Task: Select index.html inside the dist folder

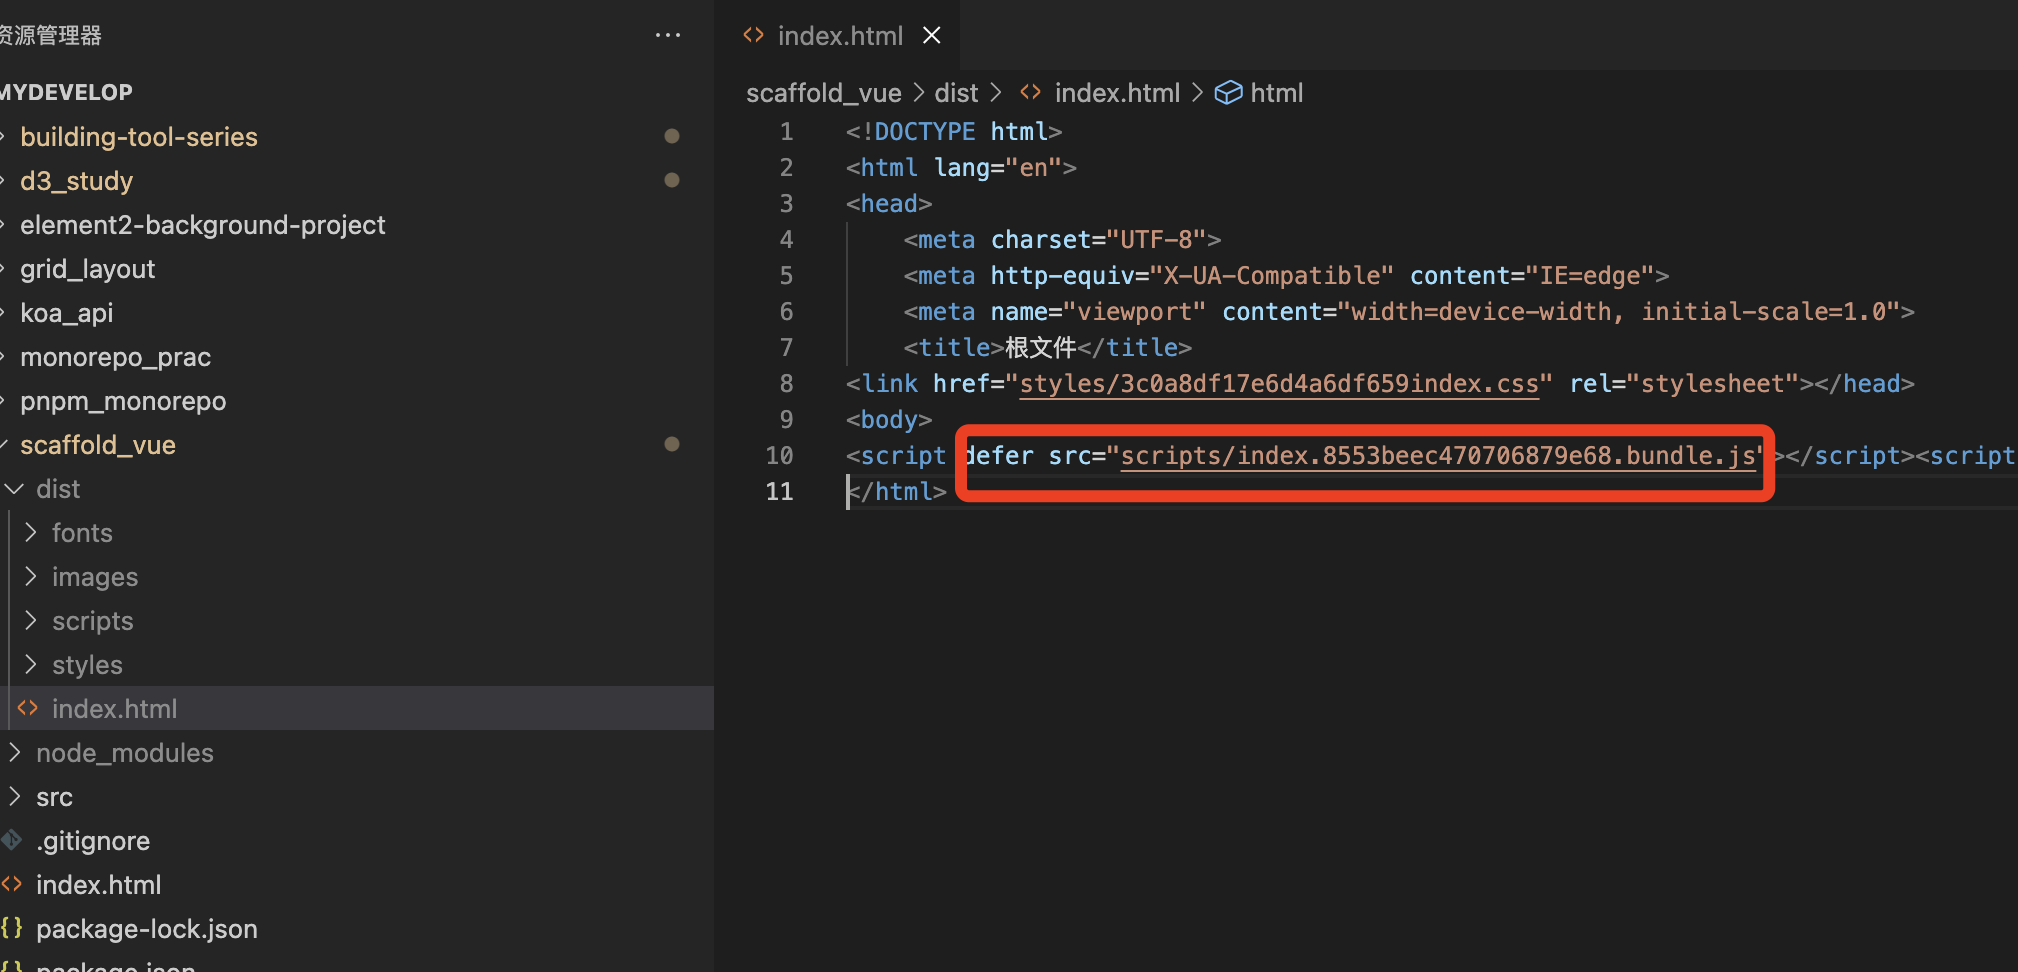Action: (357, 708)
